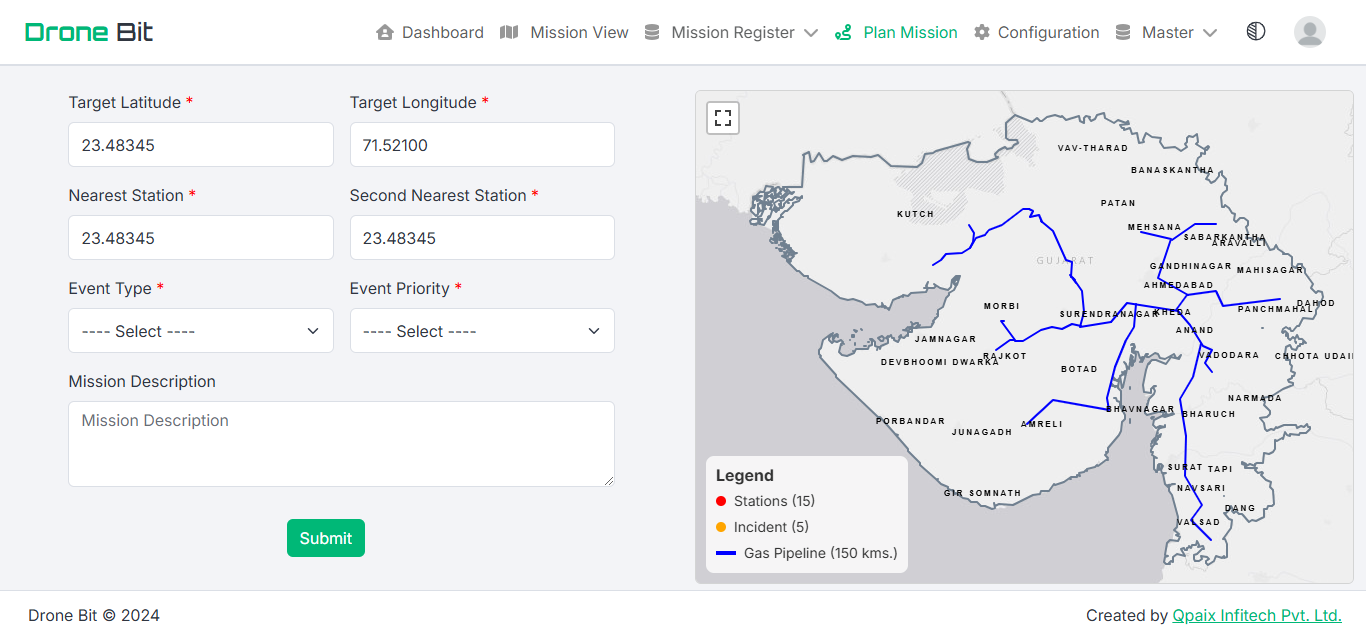Screen dimensions: 1366x639
Task: Submit the mission plan form
Action: tap(326, 538)
